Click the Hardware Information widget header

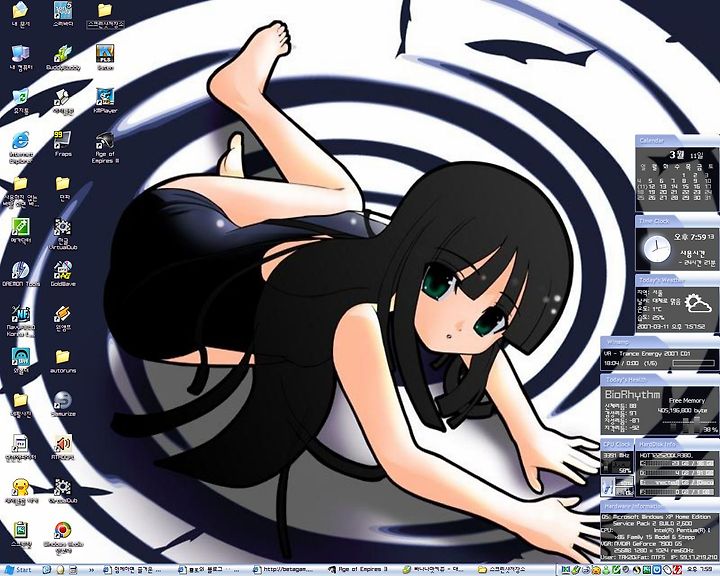pos(659,506)
